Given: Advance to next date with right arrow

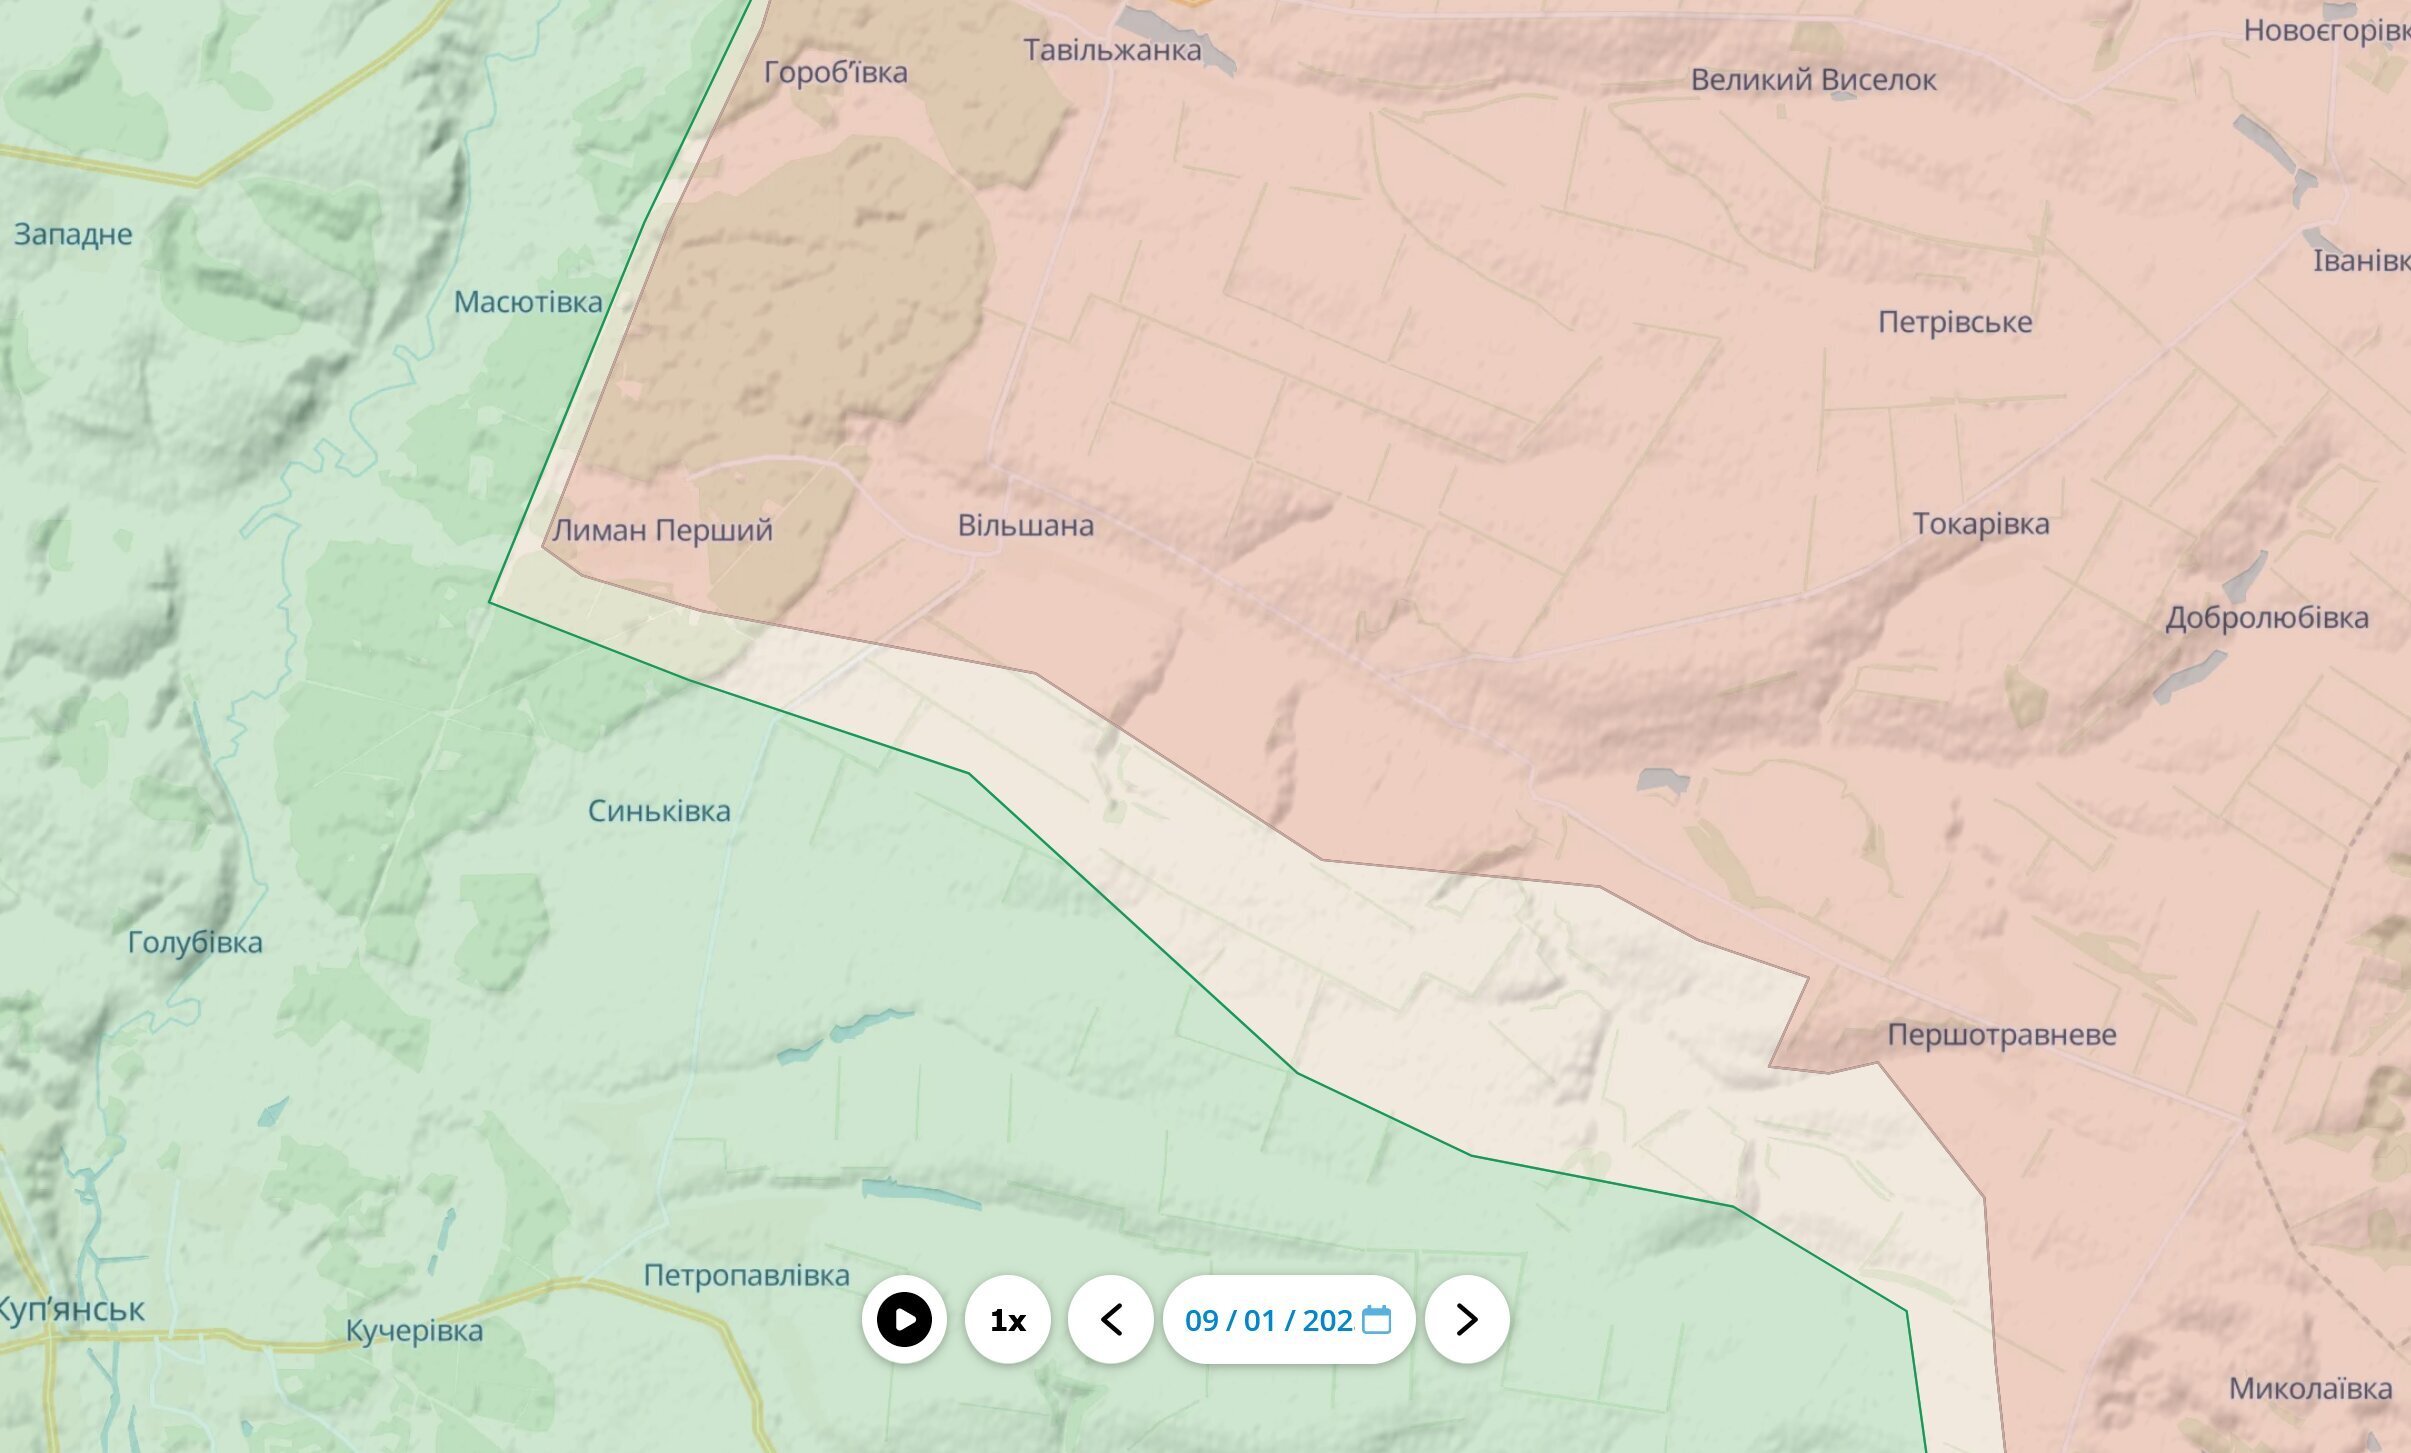Looking at the screenshot, I should [1466, 1320].
